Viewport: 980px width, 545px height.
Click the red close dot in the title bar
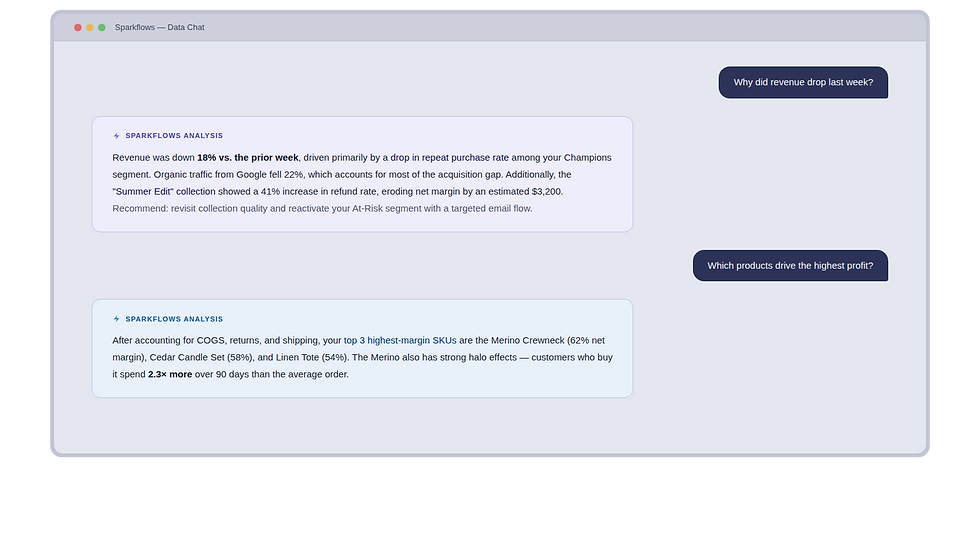78,27
